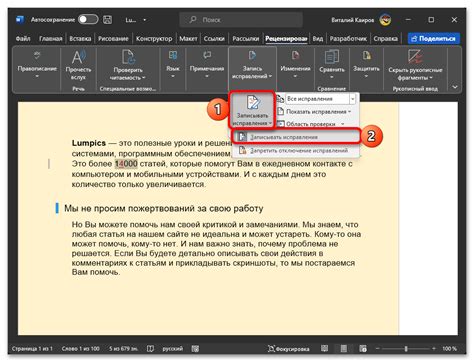Expand Скрыть рукописные фрагменты dropdown arrow
This screenshot has width=474, height=362.
(431, 78)
